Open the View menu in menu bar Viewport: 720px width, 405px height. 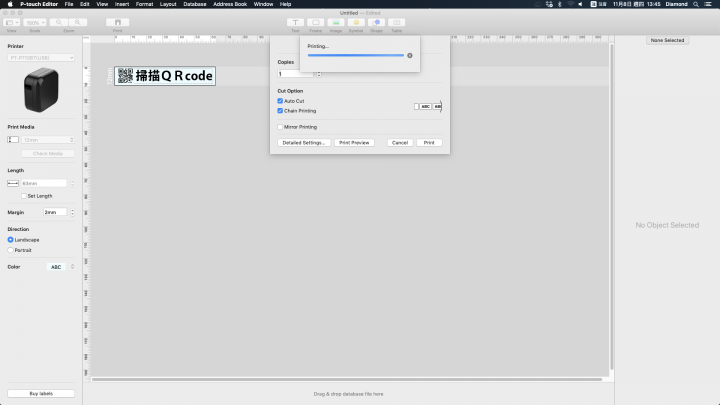coord(102,4)
